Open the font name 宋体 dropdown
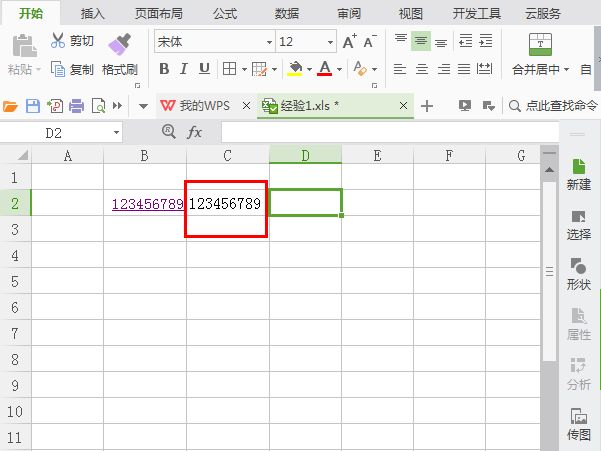601x451 pixels. tap(270, 42)
